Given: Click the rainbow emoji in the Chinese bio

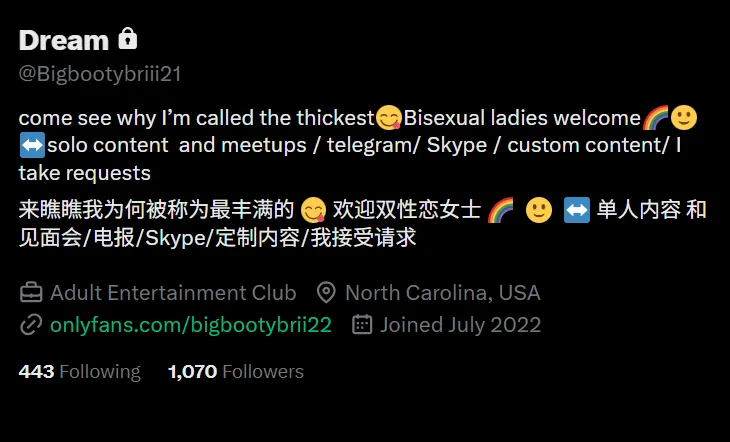Looking at the screenshot, I should (500, 210).
